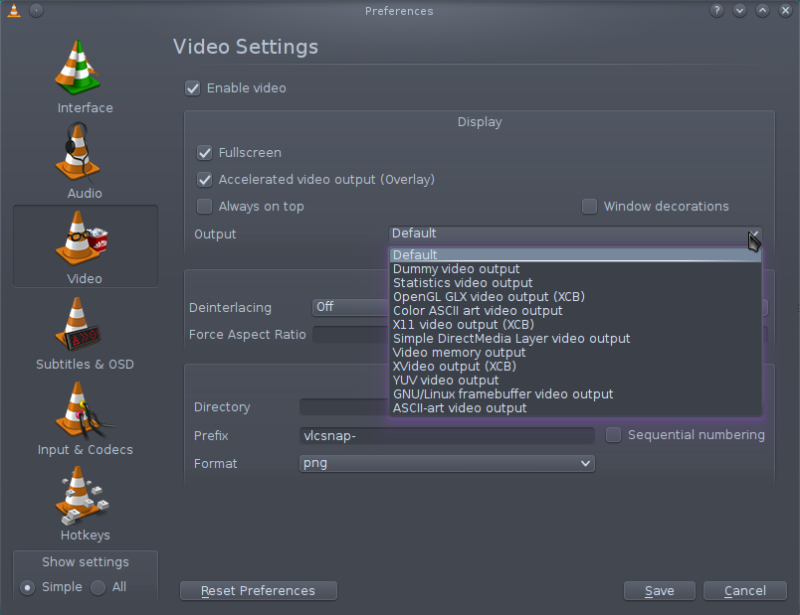Viewport: 800px width, 615px height.
Task: Select the Video settings cone icon
Action: 82,238
